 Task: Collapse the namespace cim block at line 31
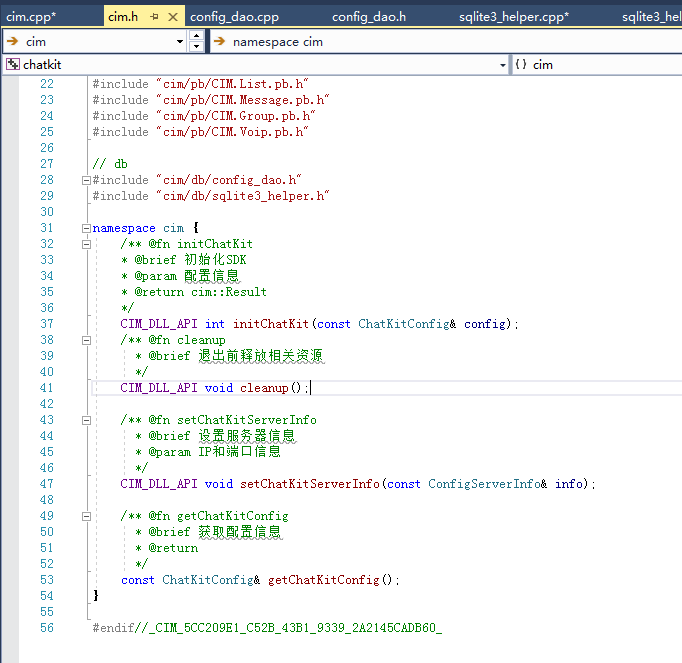coord(86,228)
